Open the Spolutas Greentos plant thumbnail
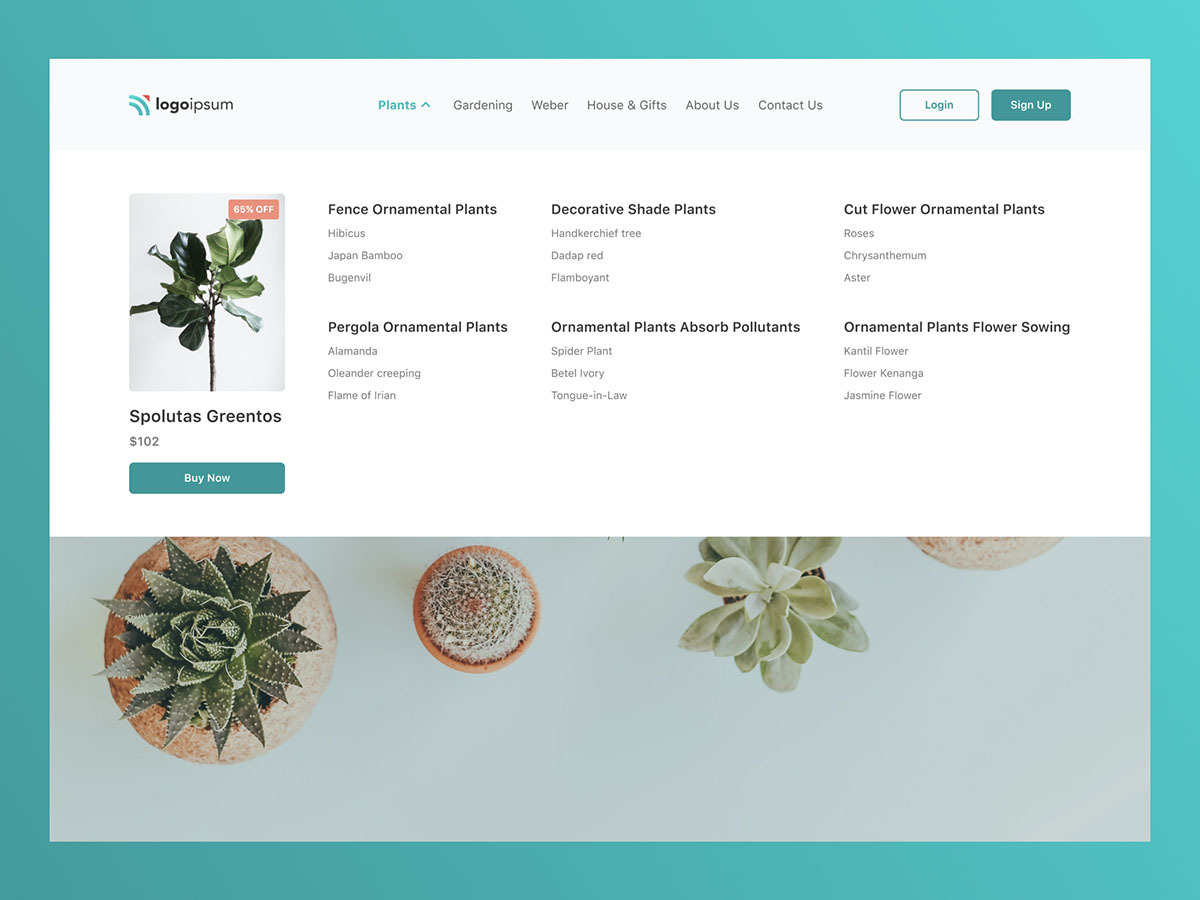The width and height of the screenshot is (1200, 900). coord(207,292)
